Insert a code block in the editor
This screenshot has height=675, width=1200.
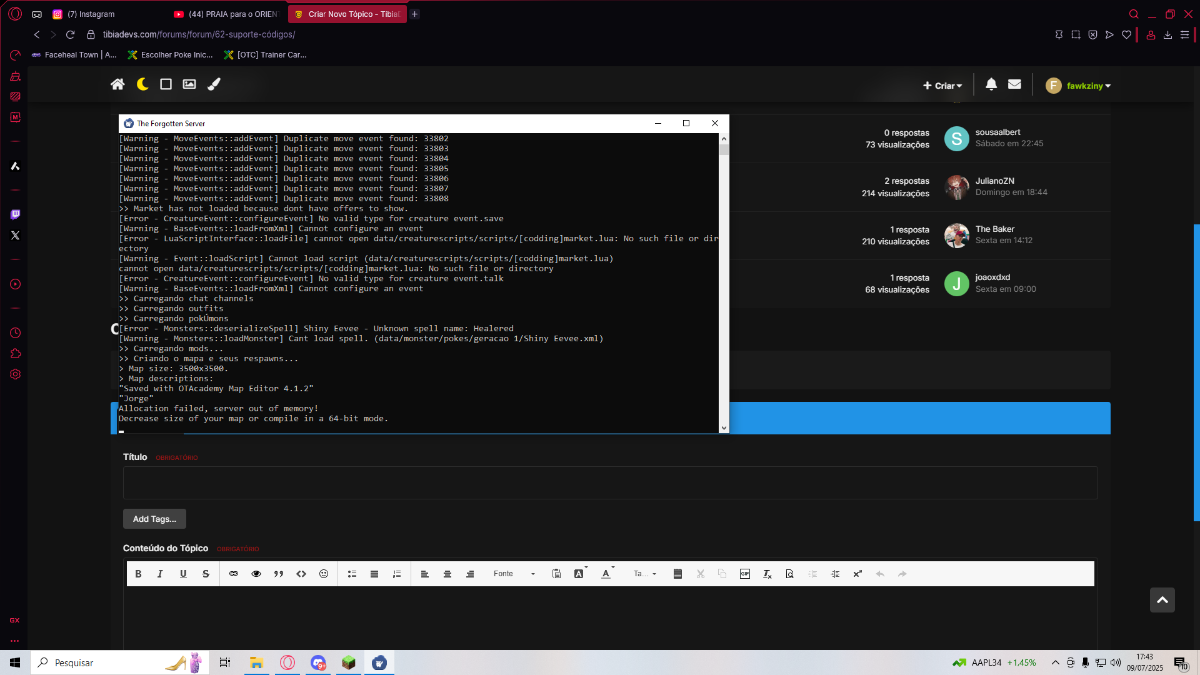(x=301, y=574)
